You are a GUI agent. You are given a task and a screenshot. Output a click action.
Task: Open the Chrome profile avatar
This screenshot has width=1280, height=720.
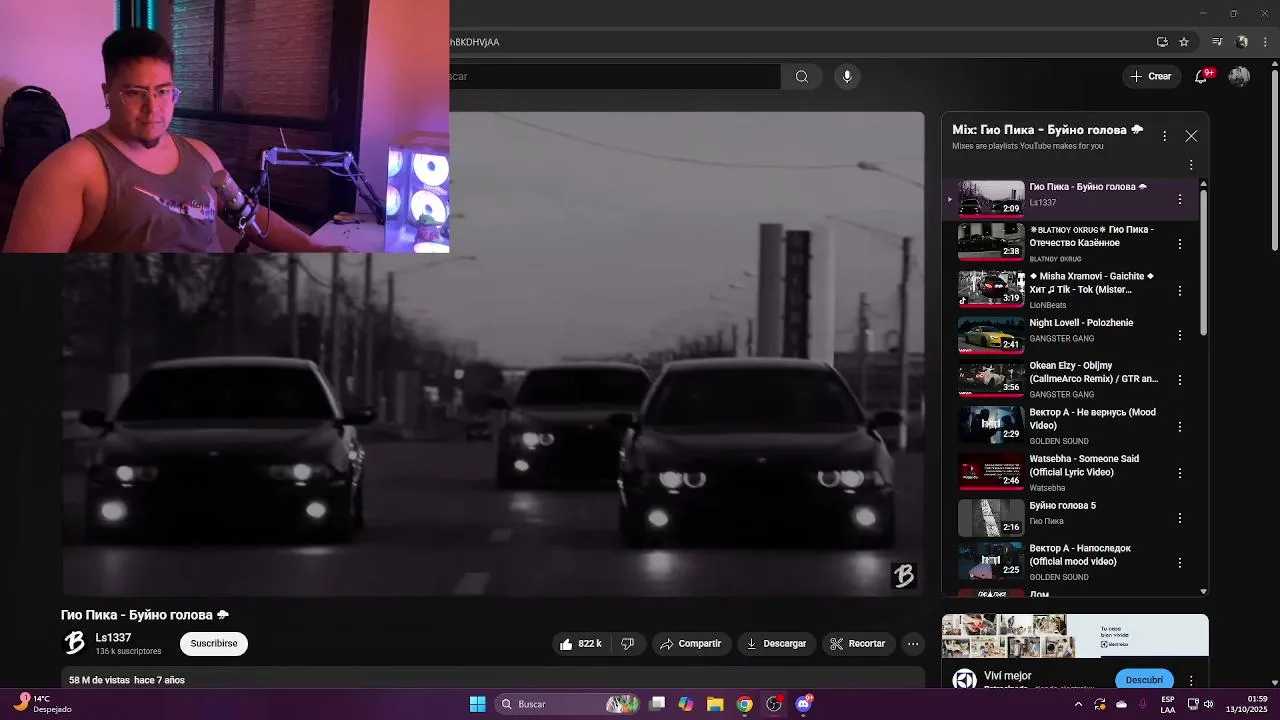(x=1242, y=42)
